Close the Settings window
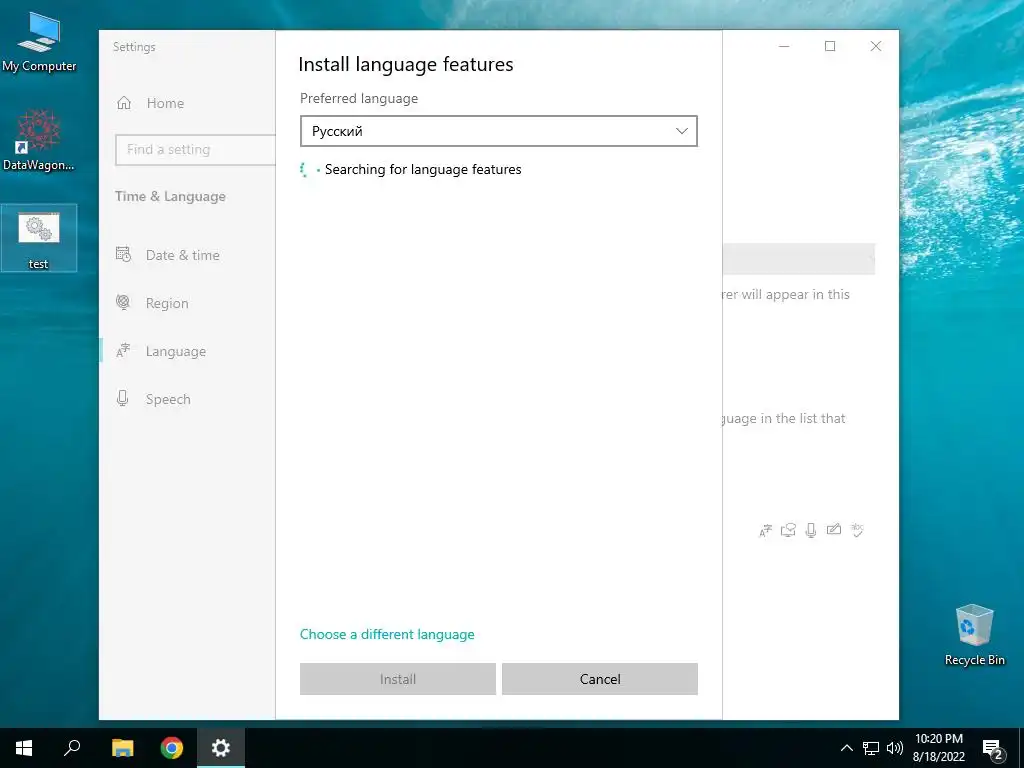1024x768 pixels. tap(876, 46)
